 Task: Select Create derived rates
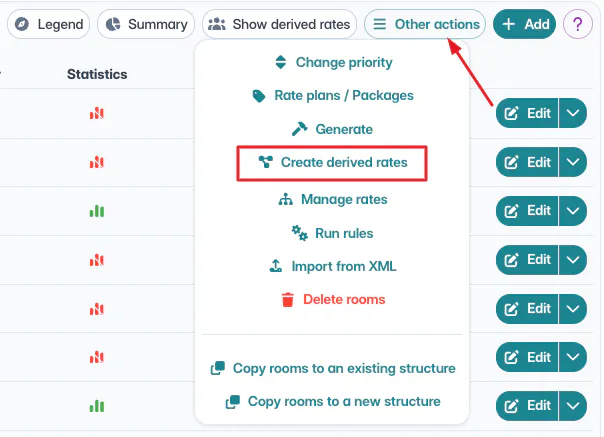331,162
